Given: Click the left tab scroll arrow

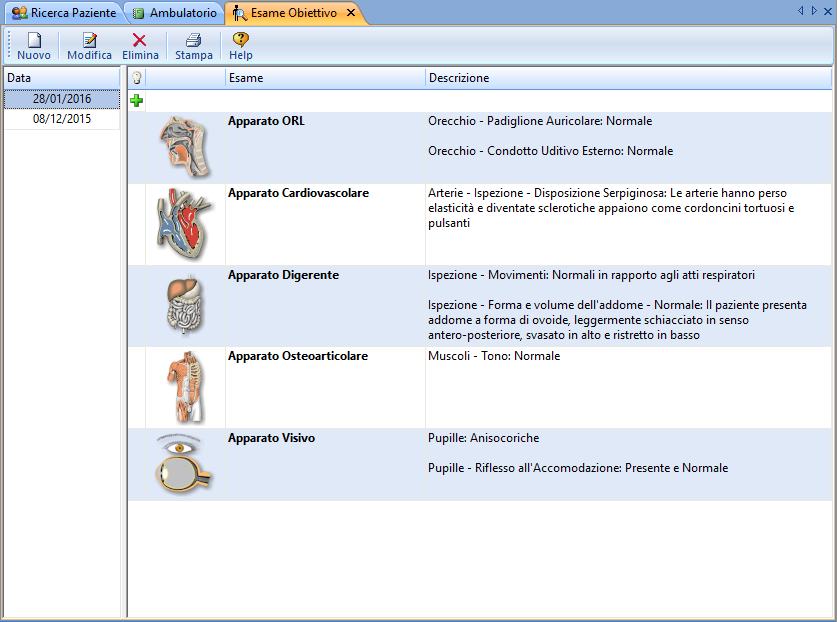Looking at the screenshot, I should coord(800,10).
